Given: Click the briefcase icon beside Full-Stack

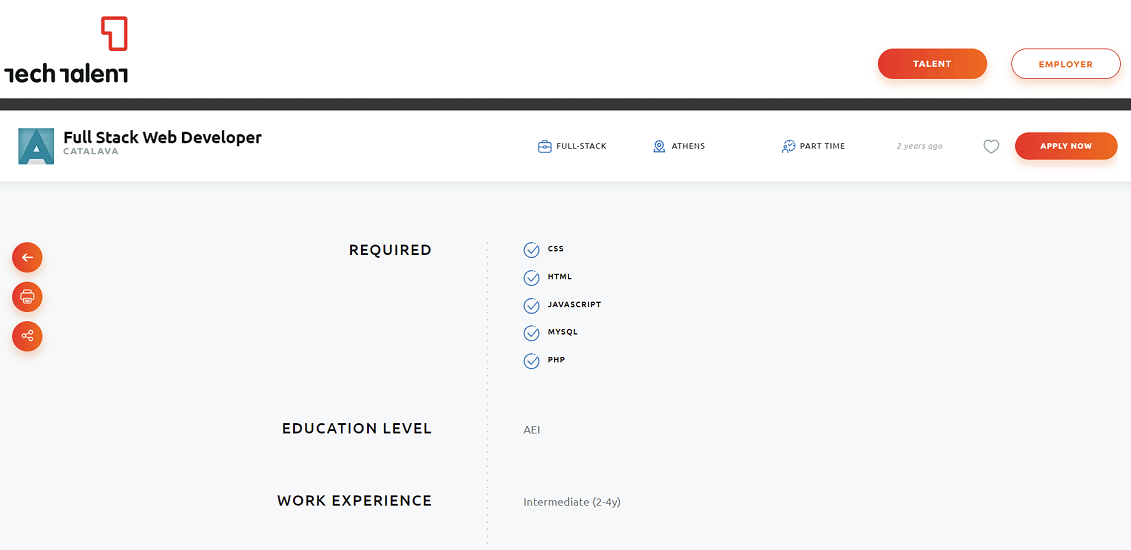Looking at the screenshot, I should click(545, 146).
